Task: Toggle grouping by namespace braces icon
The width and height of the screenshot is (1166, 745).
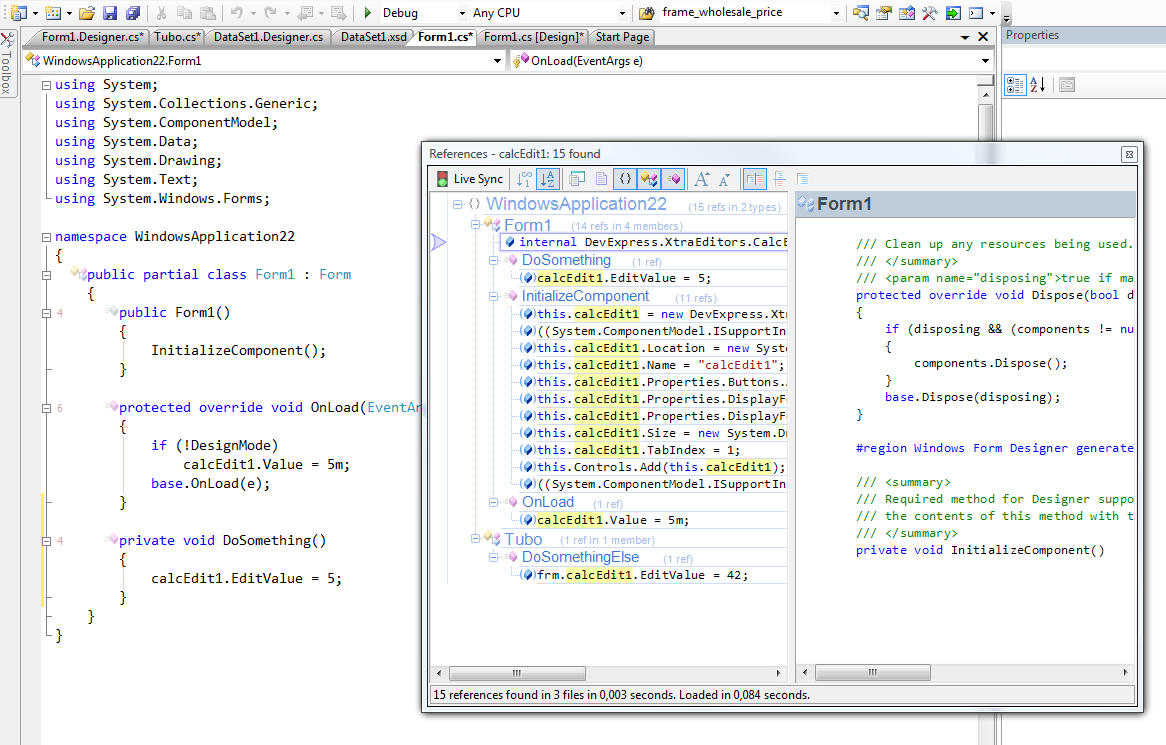Action: click(624, 179)
